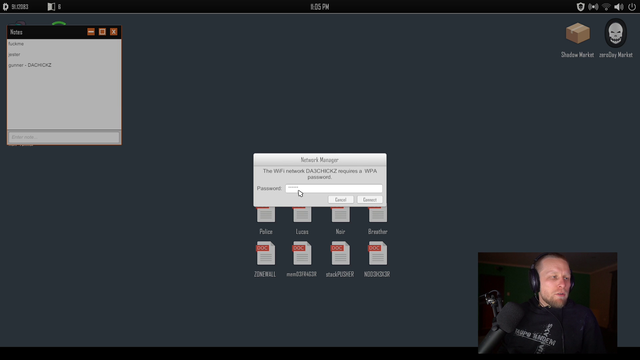This screenshot has width=640, height=360.
Task: Open the Lucas document icon
Action: point(302,215)
